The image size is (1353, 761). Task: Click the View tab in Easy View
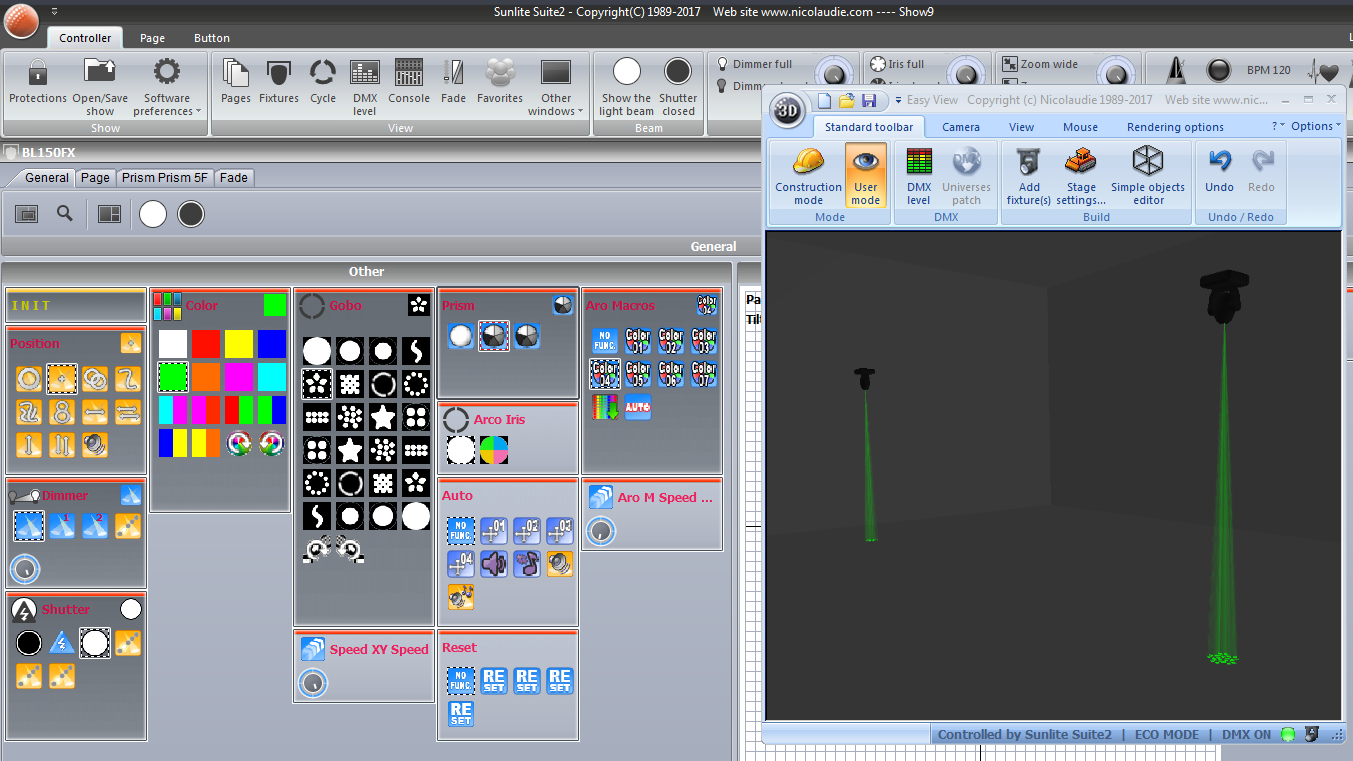(1021, 127)
